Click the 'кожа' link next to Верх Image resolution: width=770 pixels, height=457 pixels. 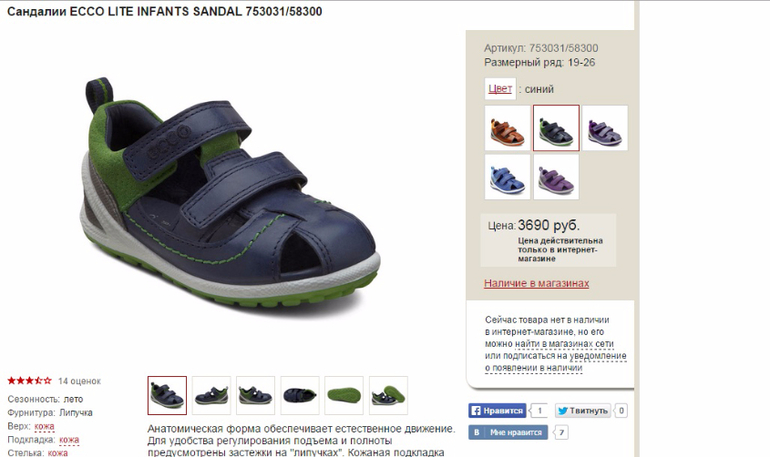point(44,426)
